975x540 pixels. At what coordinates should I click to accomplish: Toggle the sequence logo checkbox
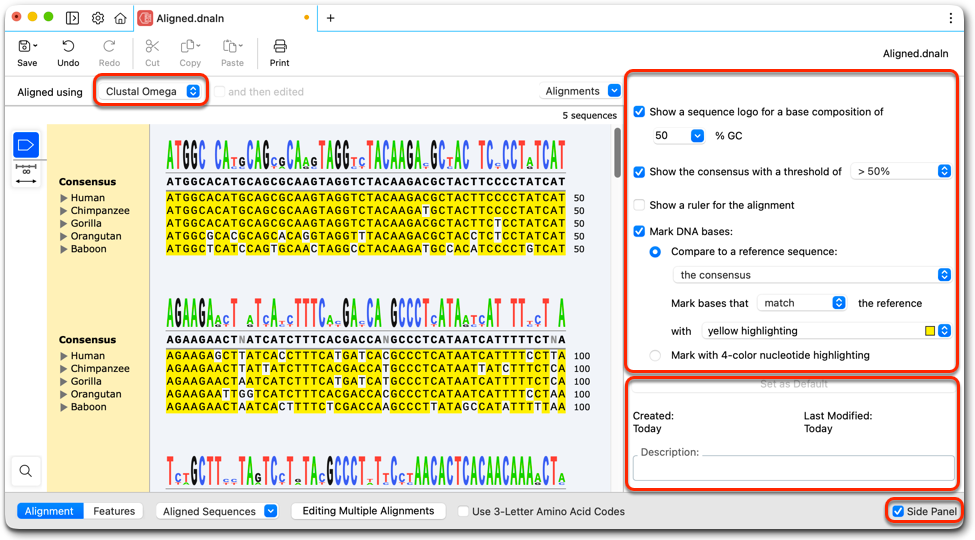639,112
